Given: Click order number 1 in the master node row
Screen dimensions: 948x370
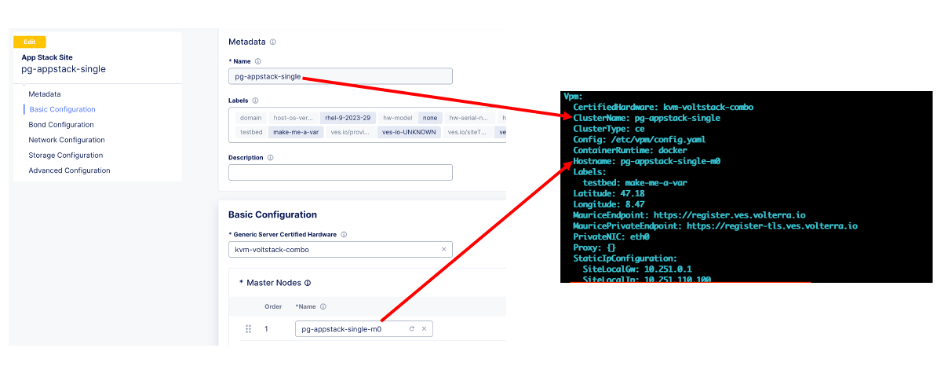Looking at the screenshot, I should pyautogui.click(x=266, y=329).
